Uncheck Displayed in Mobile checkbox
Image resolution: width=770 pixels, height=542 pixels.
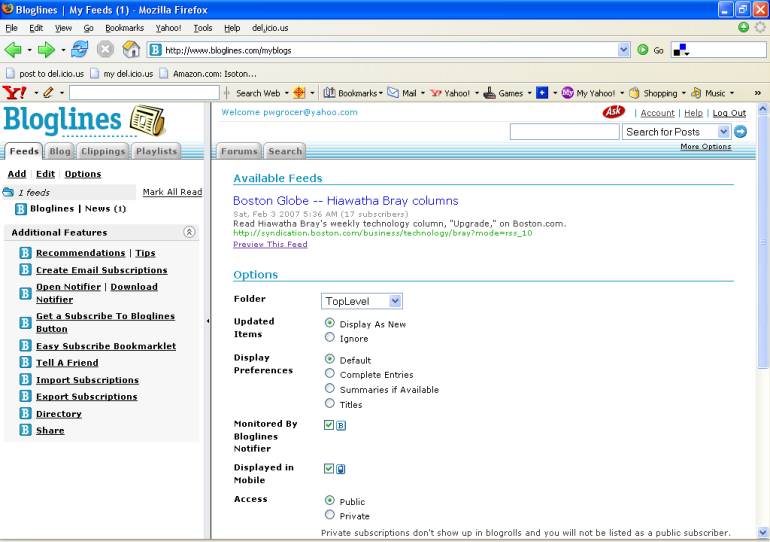329,469
